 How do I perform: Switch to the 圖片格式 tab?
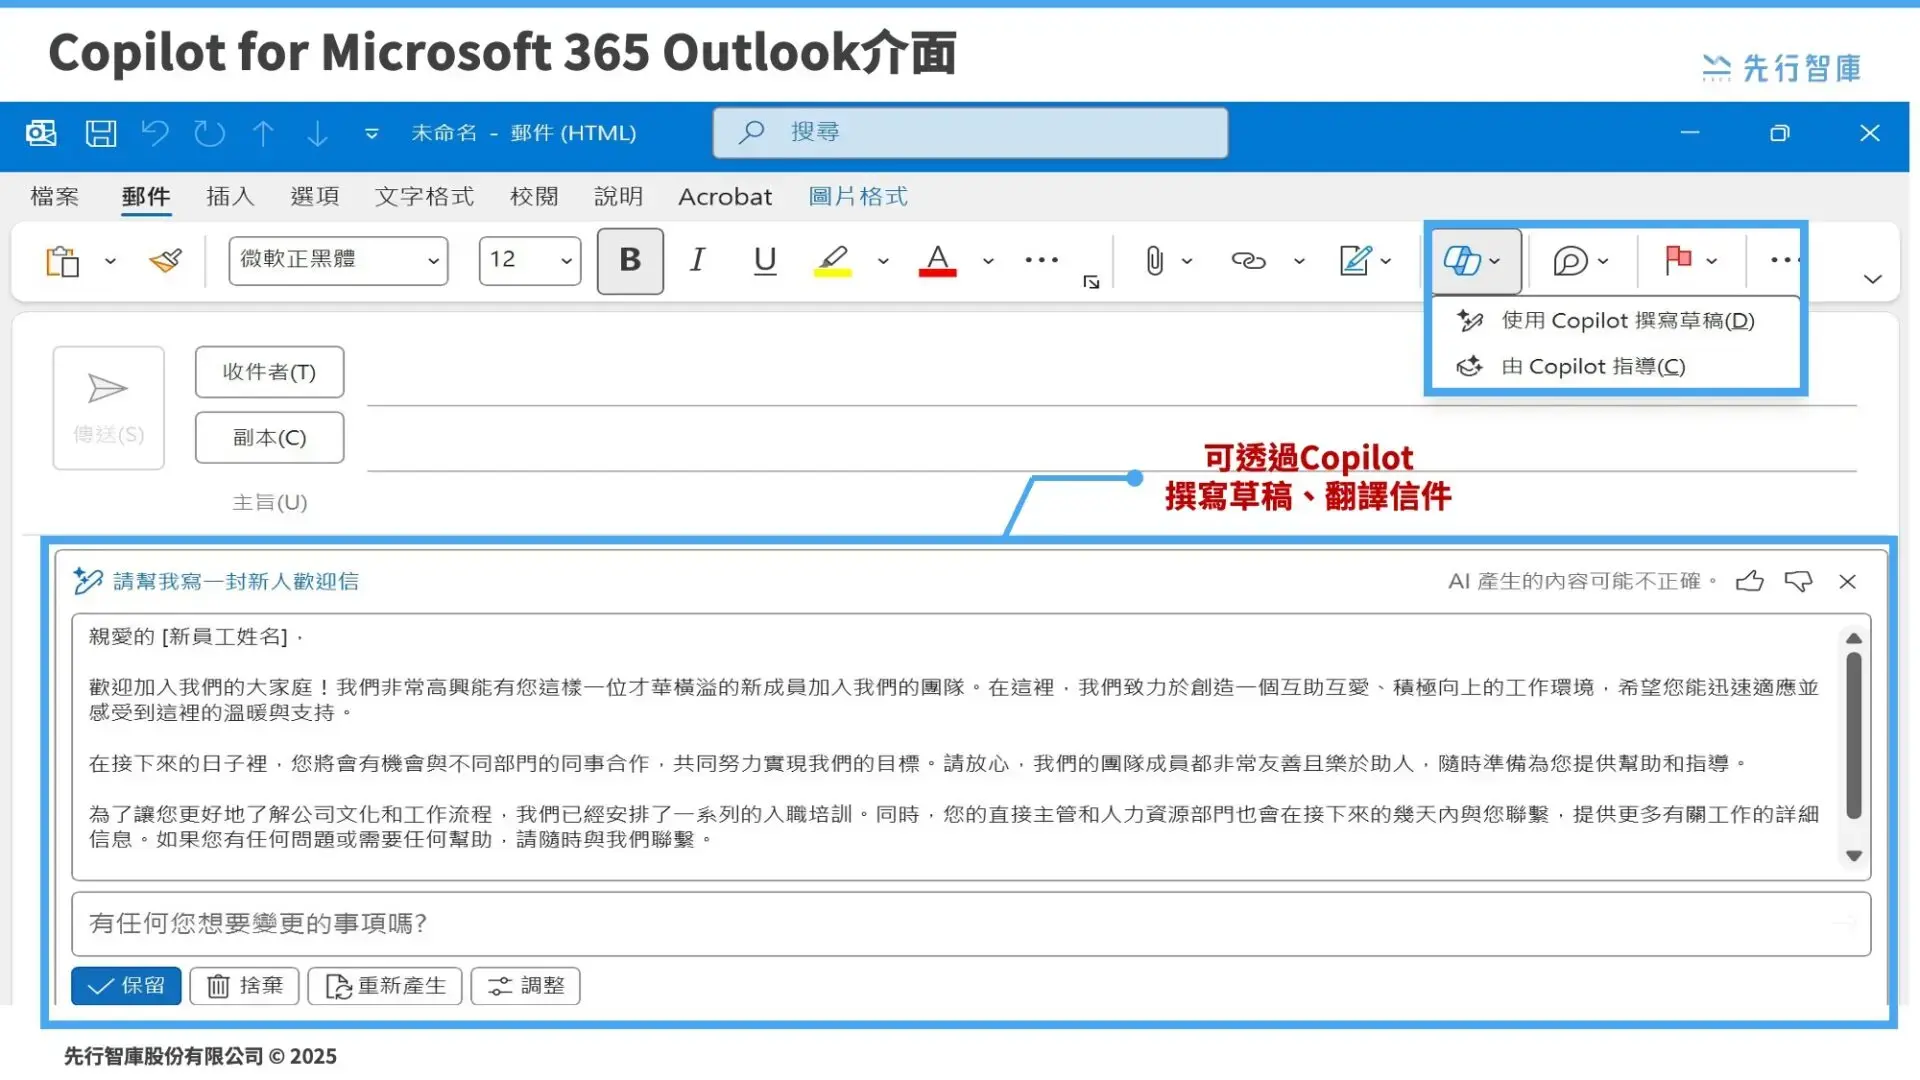pyautogui.click(x=858, y=196)
